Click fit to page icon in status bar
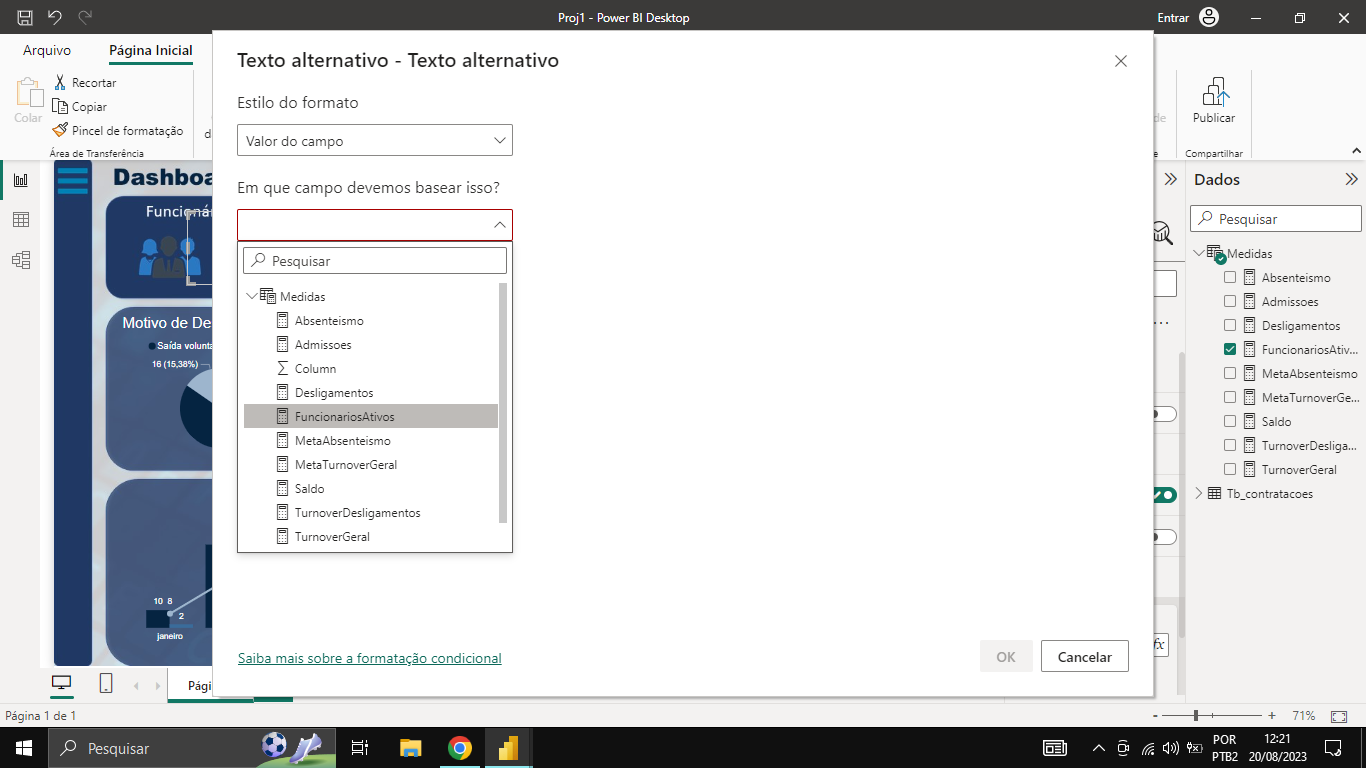Image resolution: width=1366 pixels, height=768 pixels. pos(1339,716)
